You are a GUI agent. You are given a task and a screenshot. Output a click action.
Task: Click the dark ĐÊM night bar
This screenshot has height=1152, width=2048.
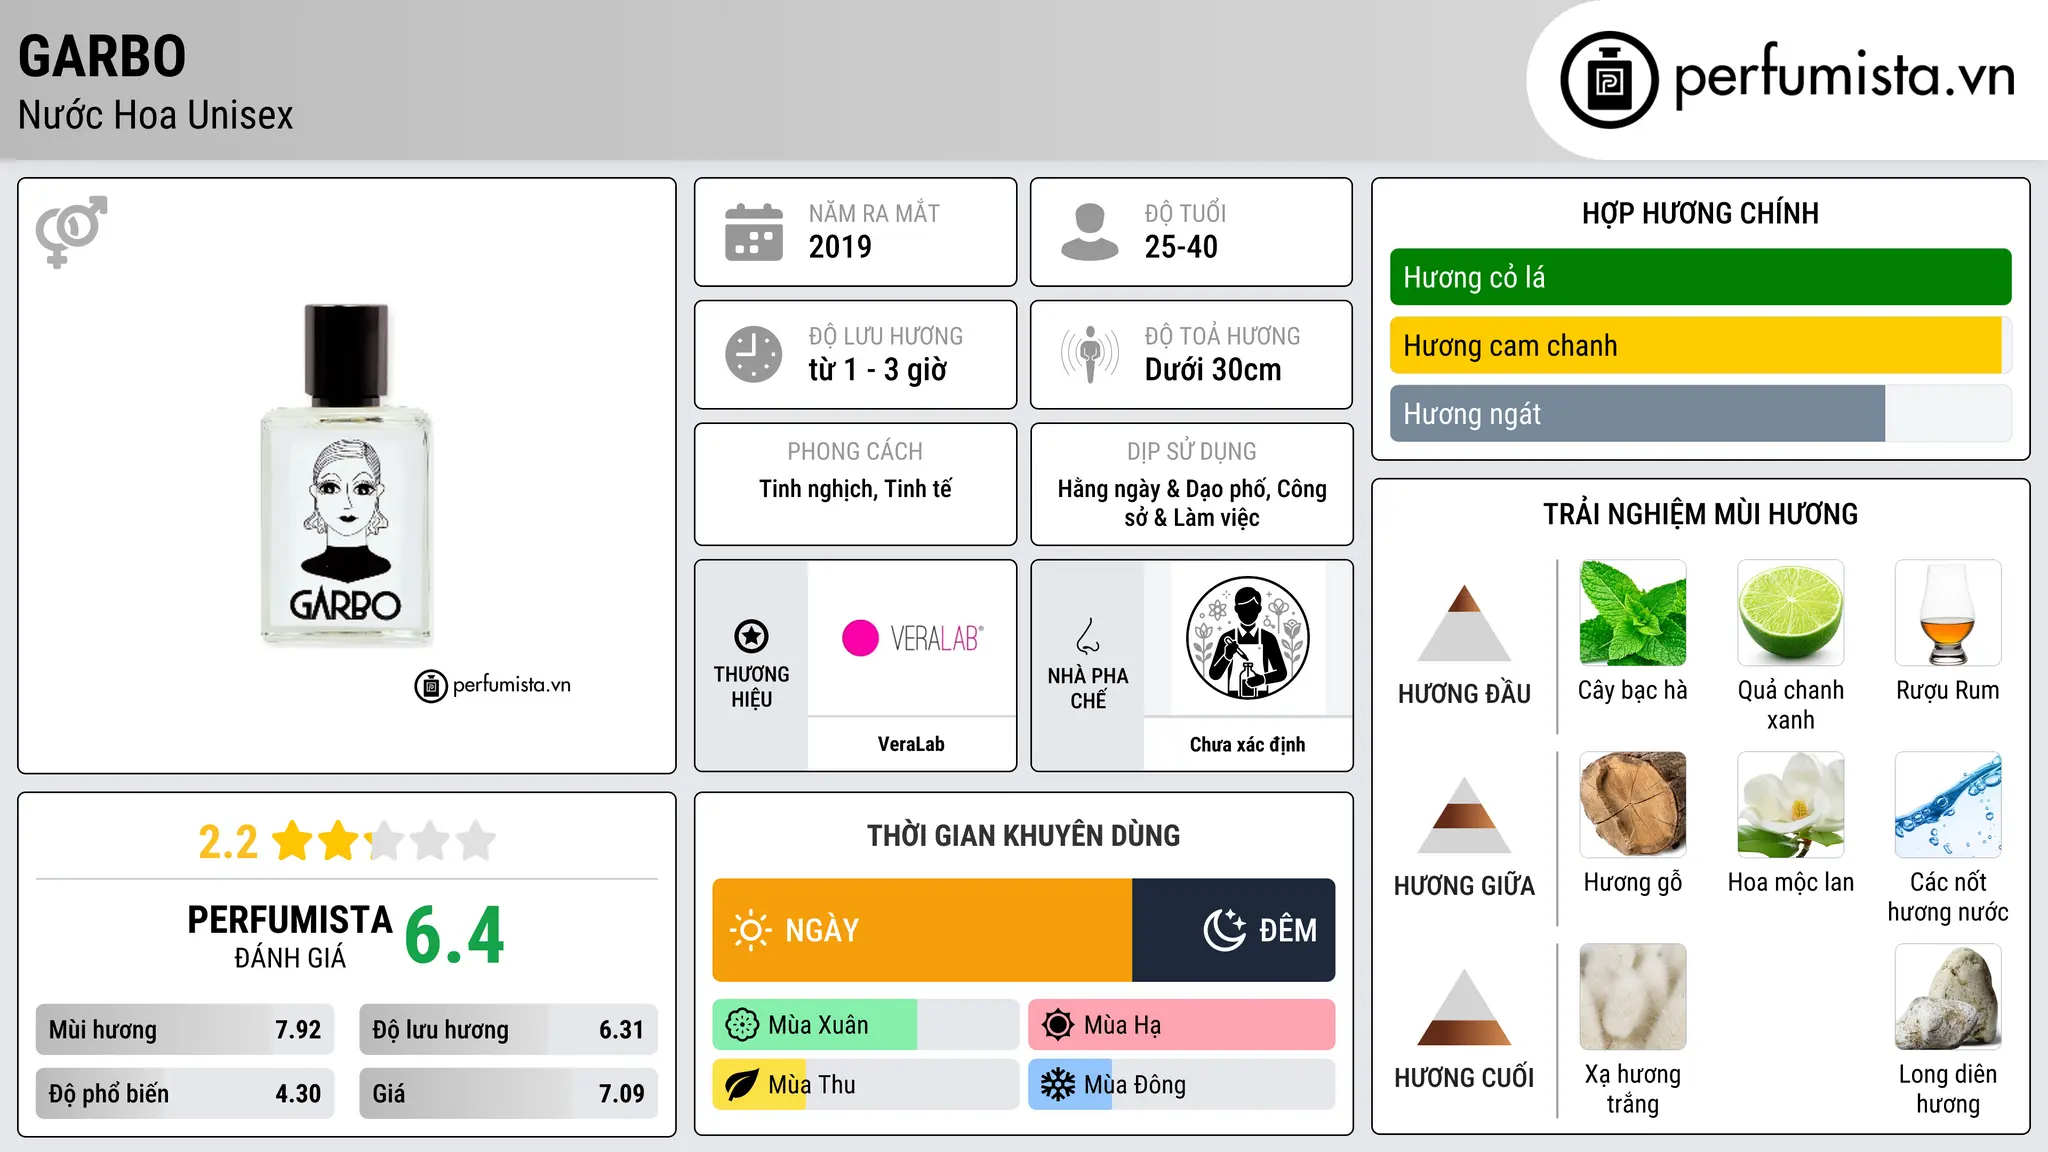click(1233, 930)
